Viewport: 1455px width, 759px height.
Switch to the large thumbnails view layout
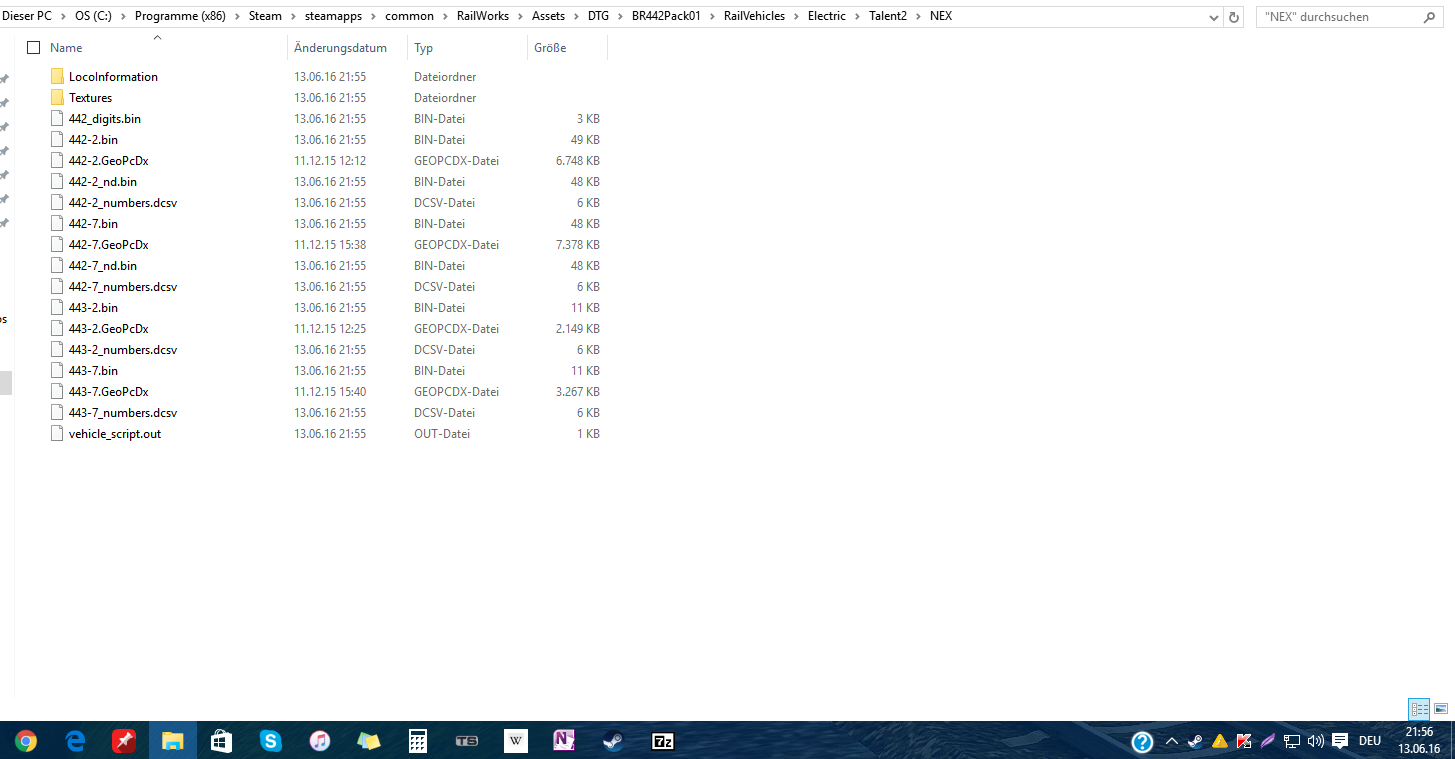tap(1441, 709)
